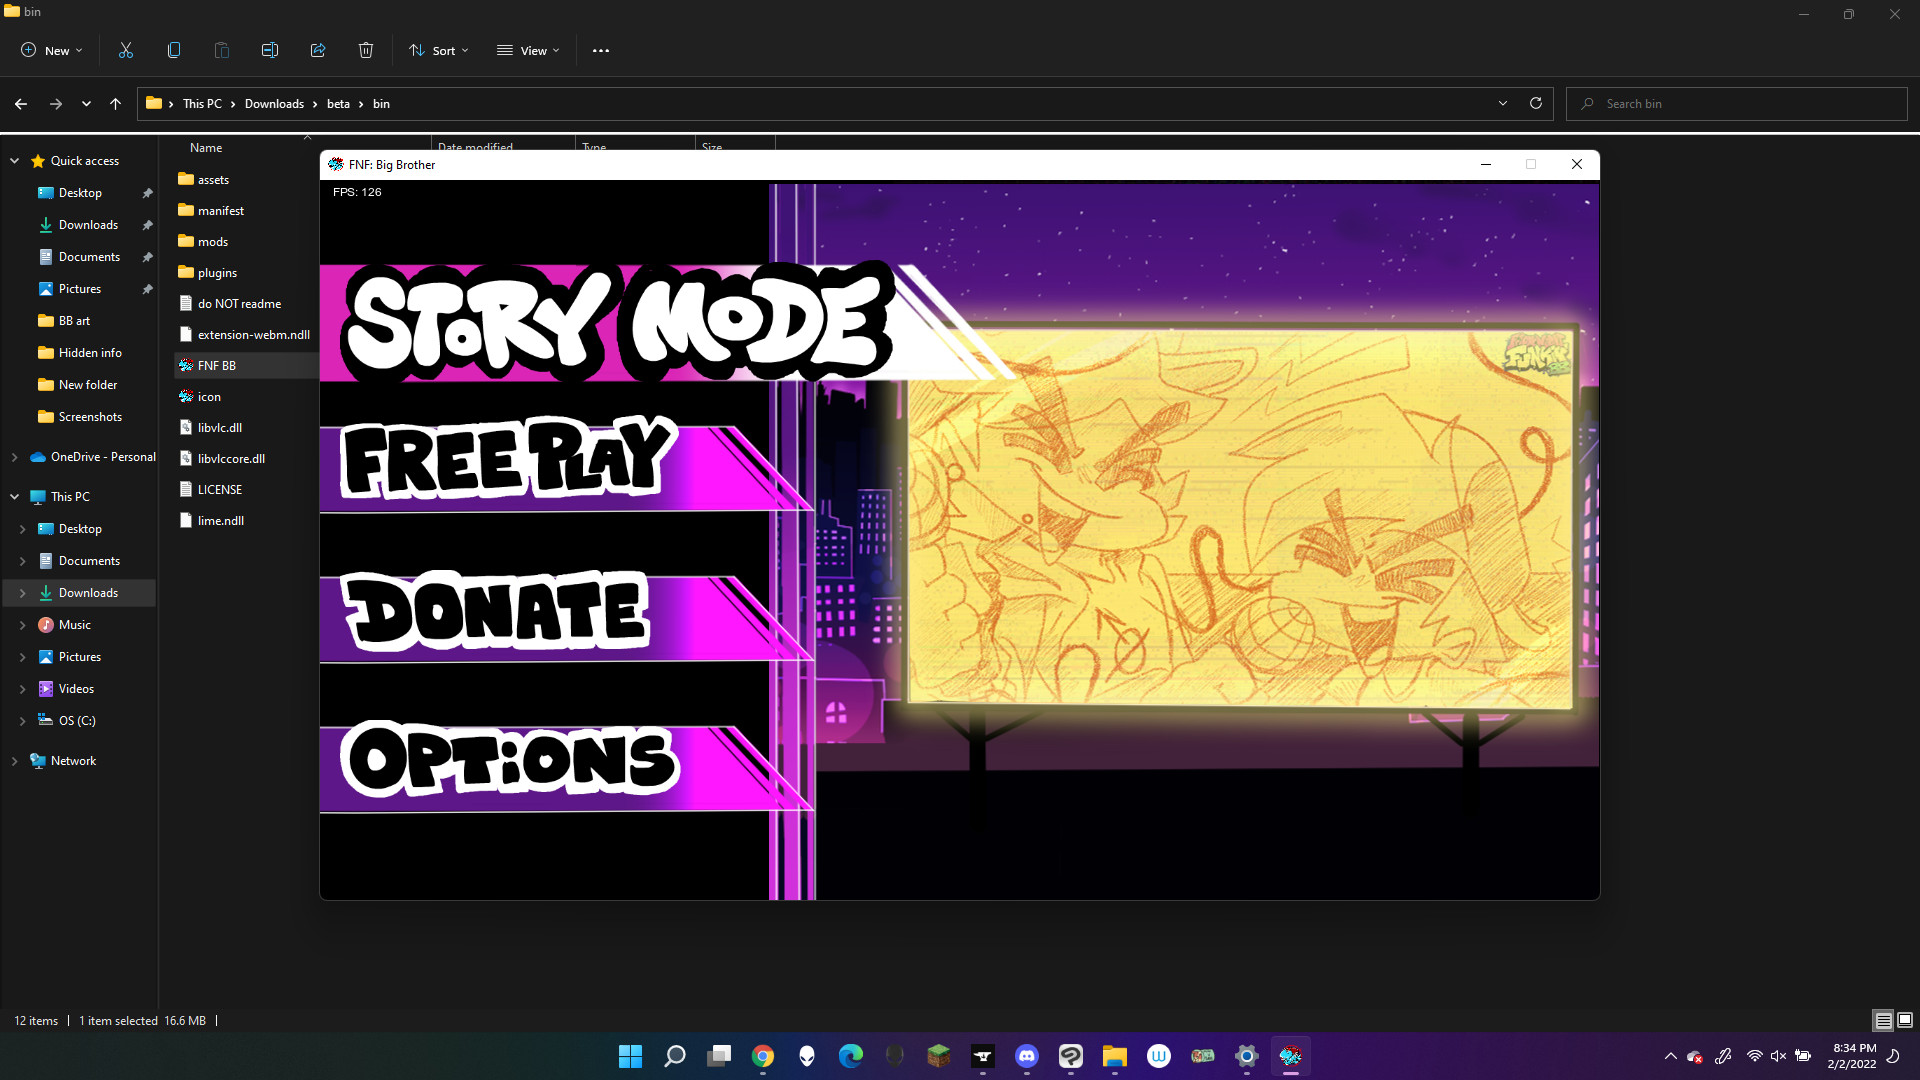Open Task View on taskbar
This screenshot has width=1920, height=1080.
(x=719, y=1056)
